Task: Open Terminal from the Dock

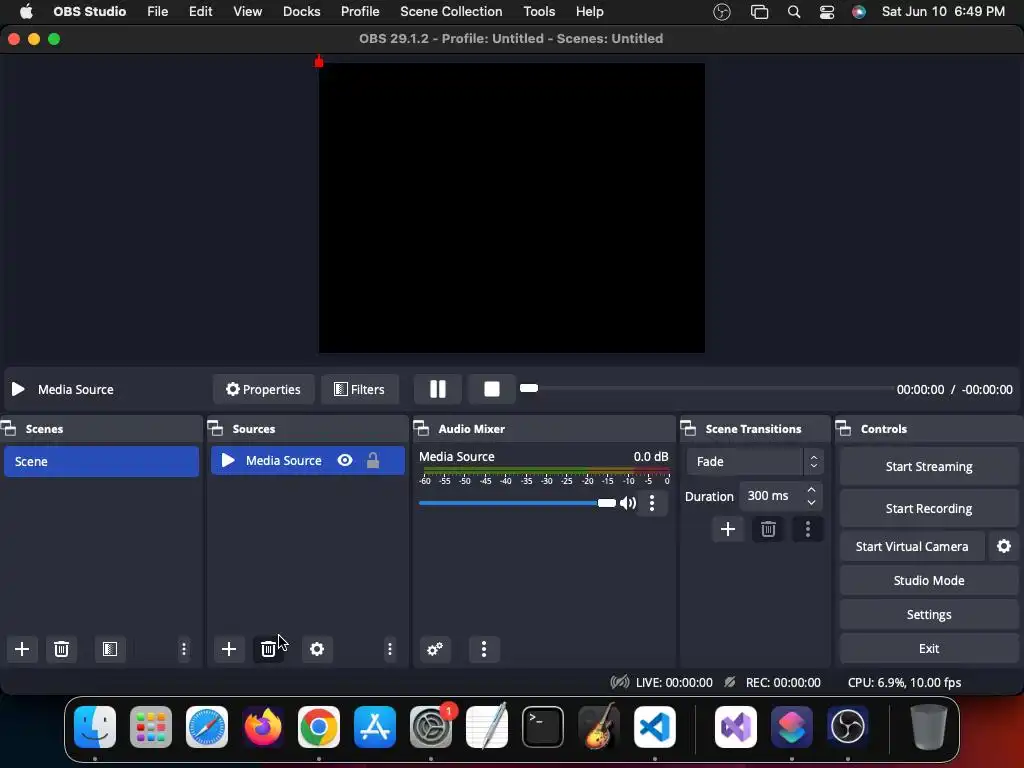Action: click(x=543, y=726)
